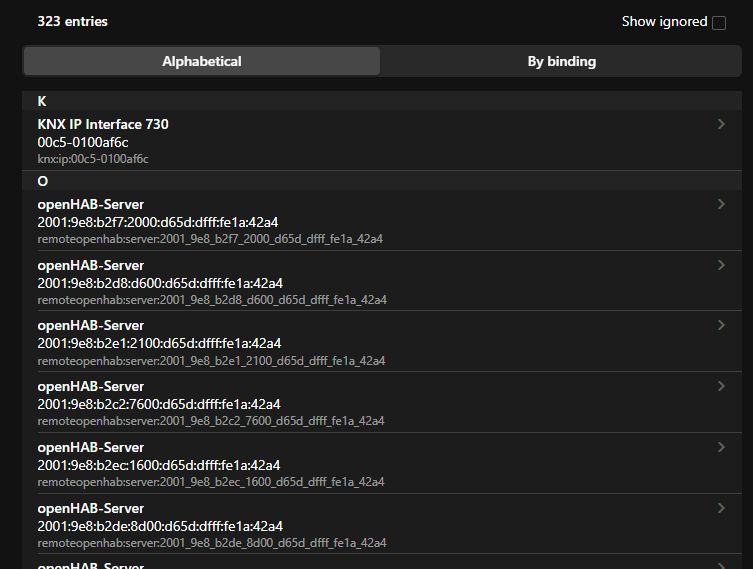Click address 2001:9e8:b2e1:2100:d65d:dfff:fe1a:42a4

tap(159, 343)
